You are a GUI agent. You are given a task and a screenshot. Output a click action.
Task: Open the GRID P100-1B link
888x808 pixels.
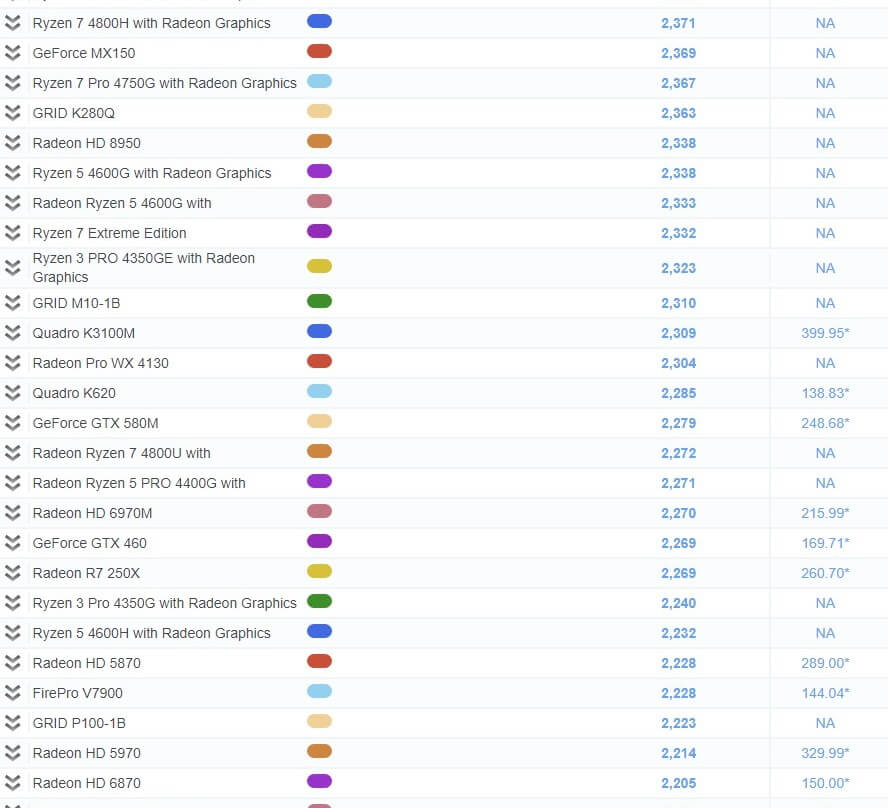click(79, 724)
